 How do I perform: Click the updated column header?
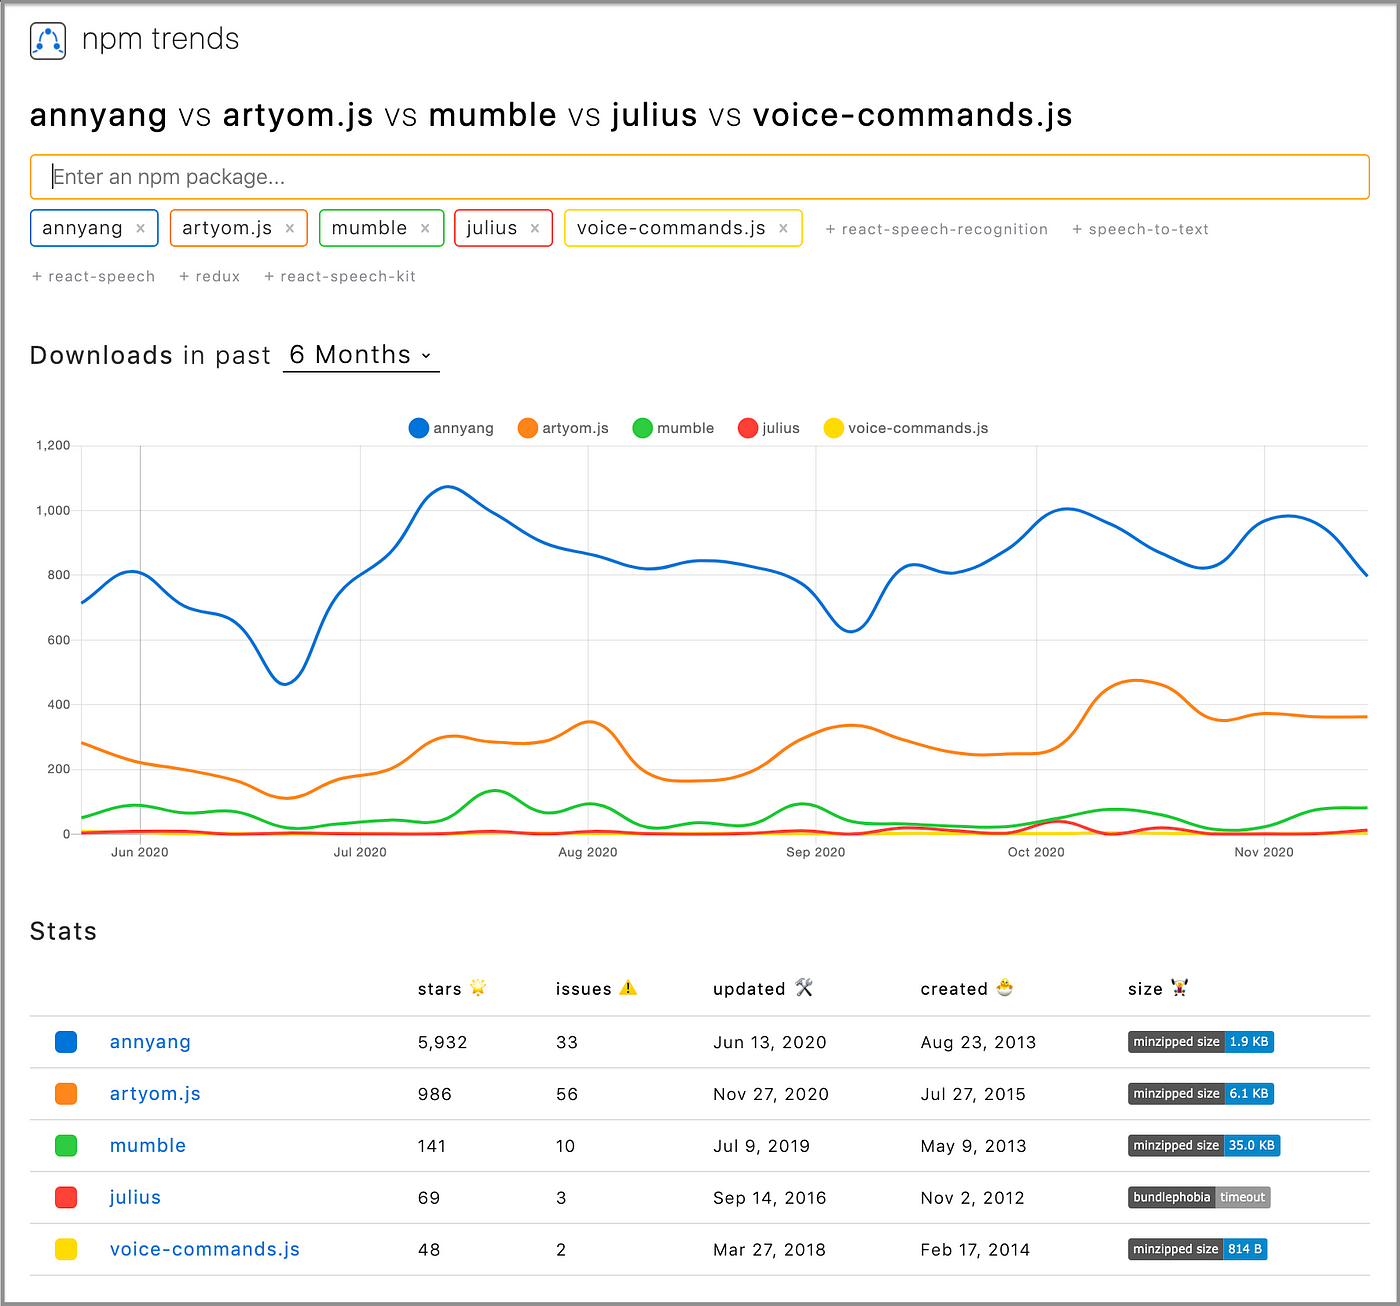[749, 989]
